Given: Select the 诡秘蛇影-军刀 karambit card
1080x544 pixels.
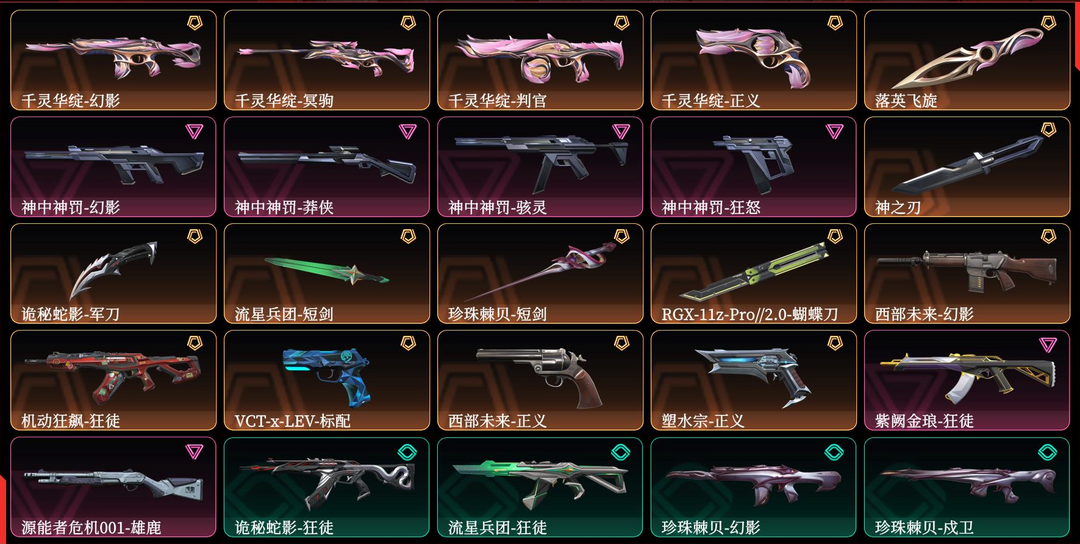Looking at the screenshot, I should click(x=113, y=273).
